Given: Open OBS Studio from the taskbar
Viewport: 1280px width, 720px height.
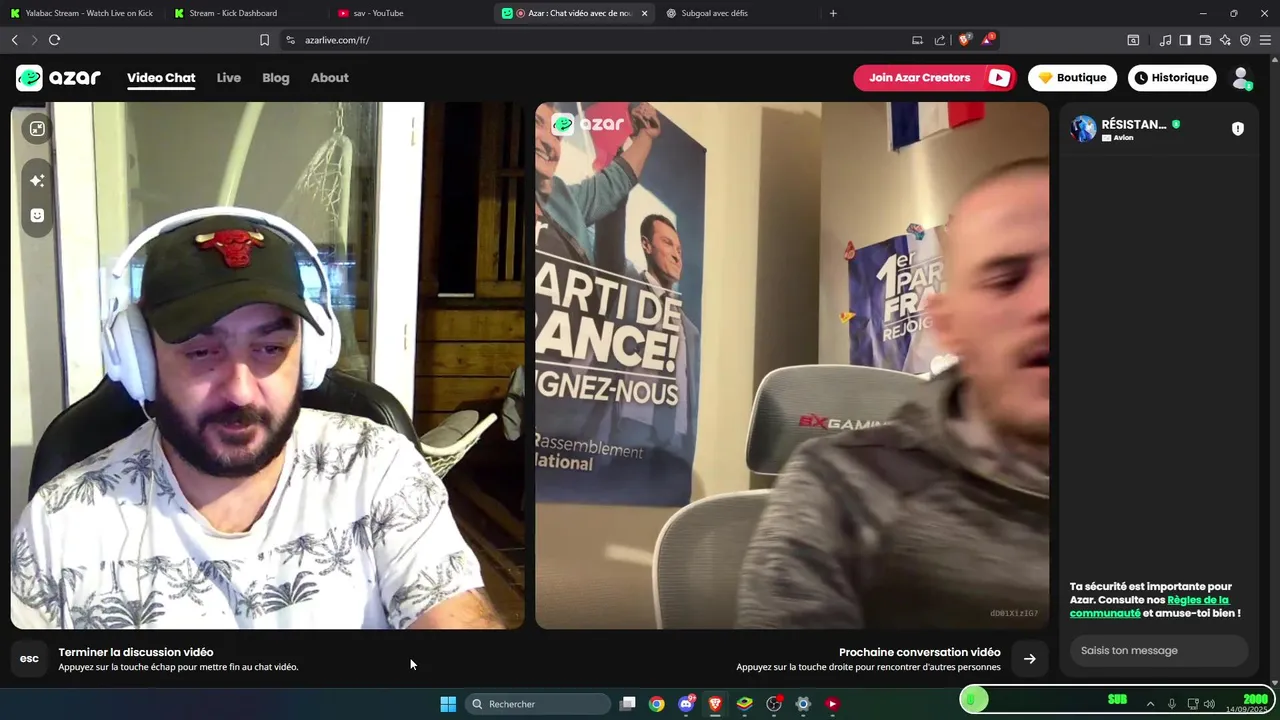Looking at the screenshot, I should pyautogui.click(x=774, y=704).
